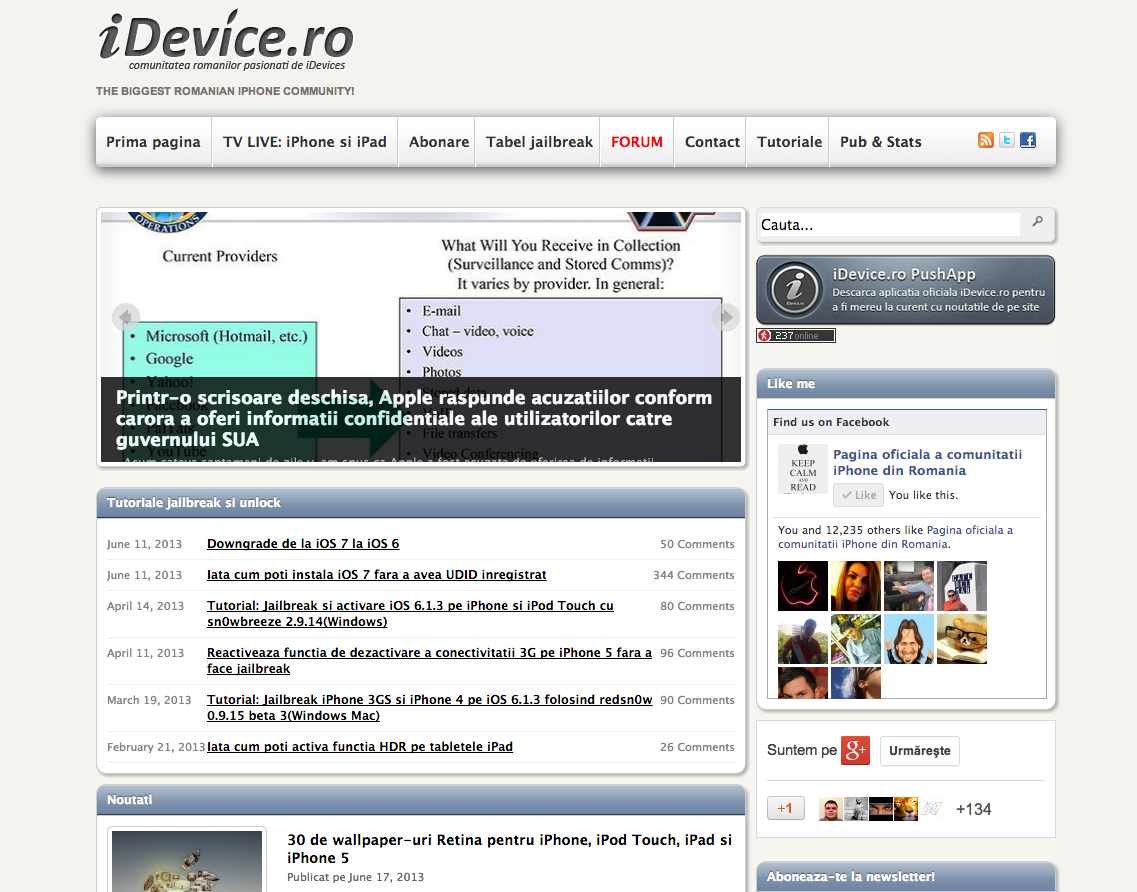Viewport: 1137px width, 892px height.
Task: Click the Google+ red logo icon
Action: 856,751
